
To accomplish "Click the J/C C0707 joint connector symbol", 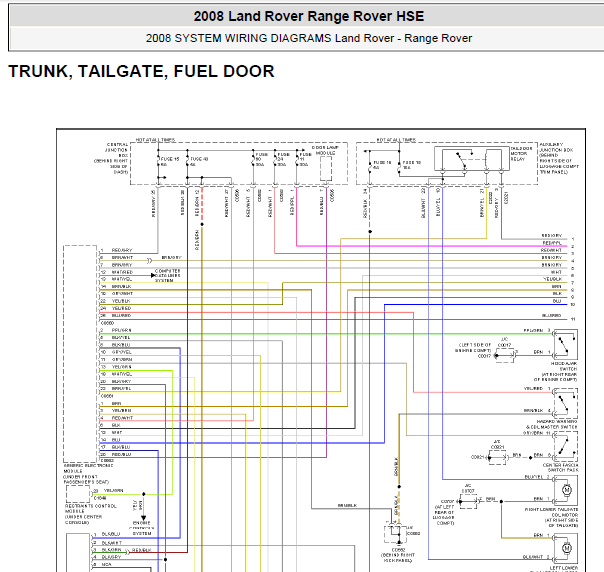I will (x=468, y=502).
